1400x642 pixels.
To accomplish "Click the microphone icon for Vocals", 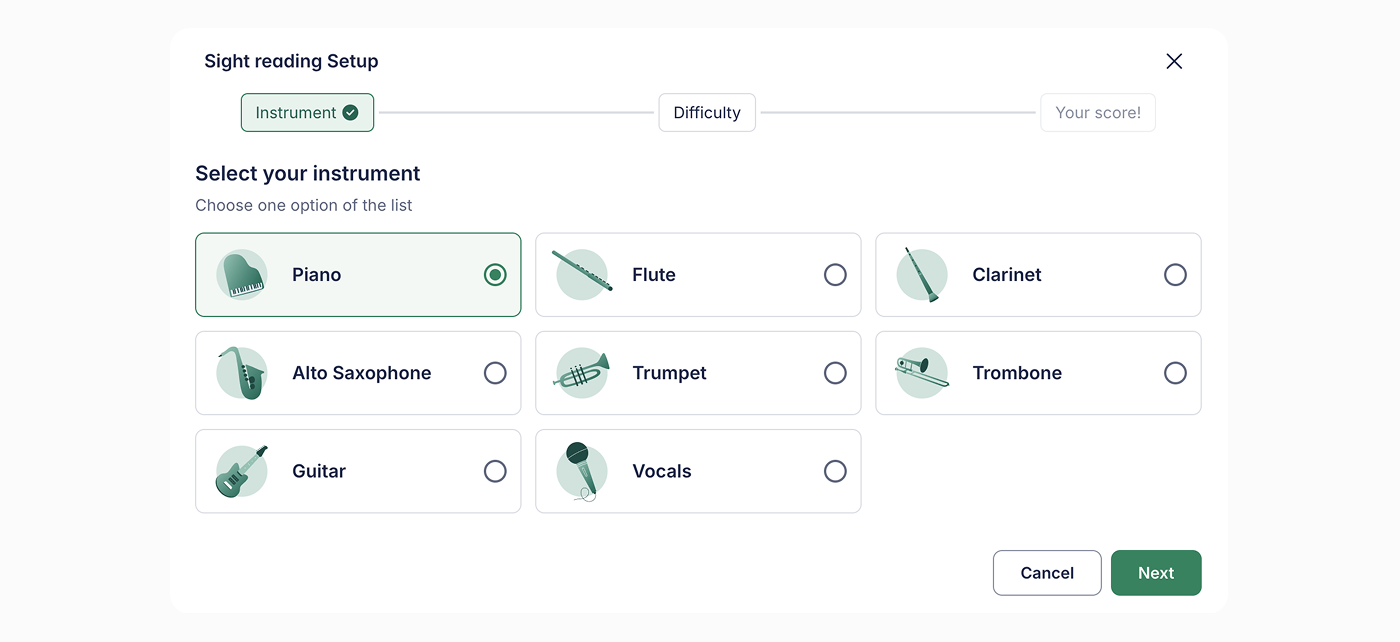I will [581, 470].
